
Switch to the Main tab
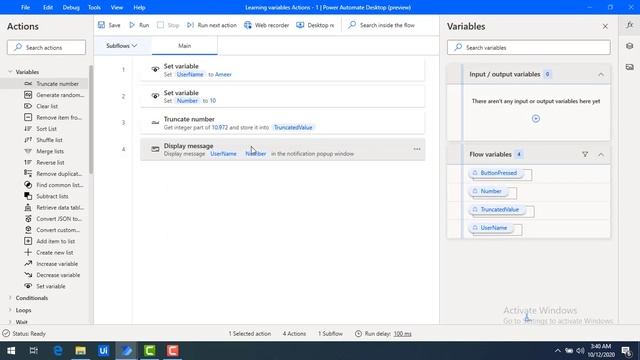click(184, 46)
